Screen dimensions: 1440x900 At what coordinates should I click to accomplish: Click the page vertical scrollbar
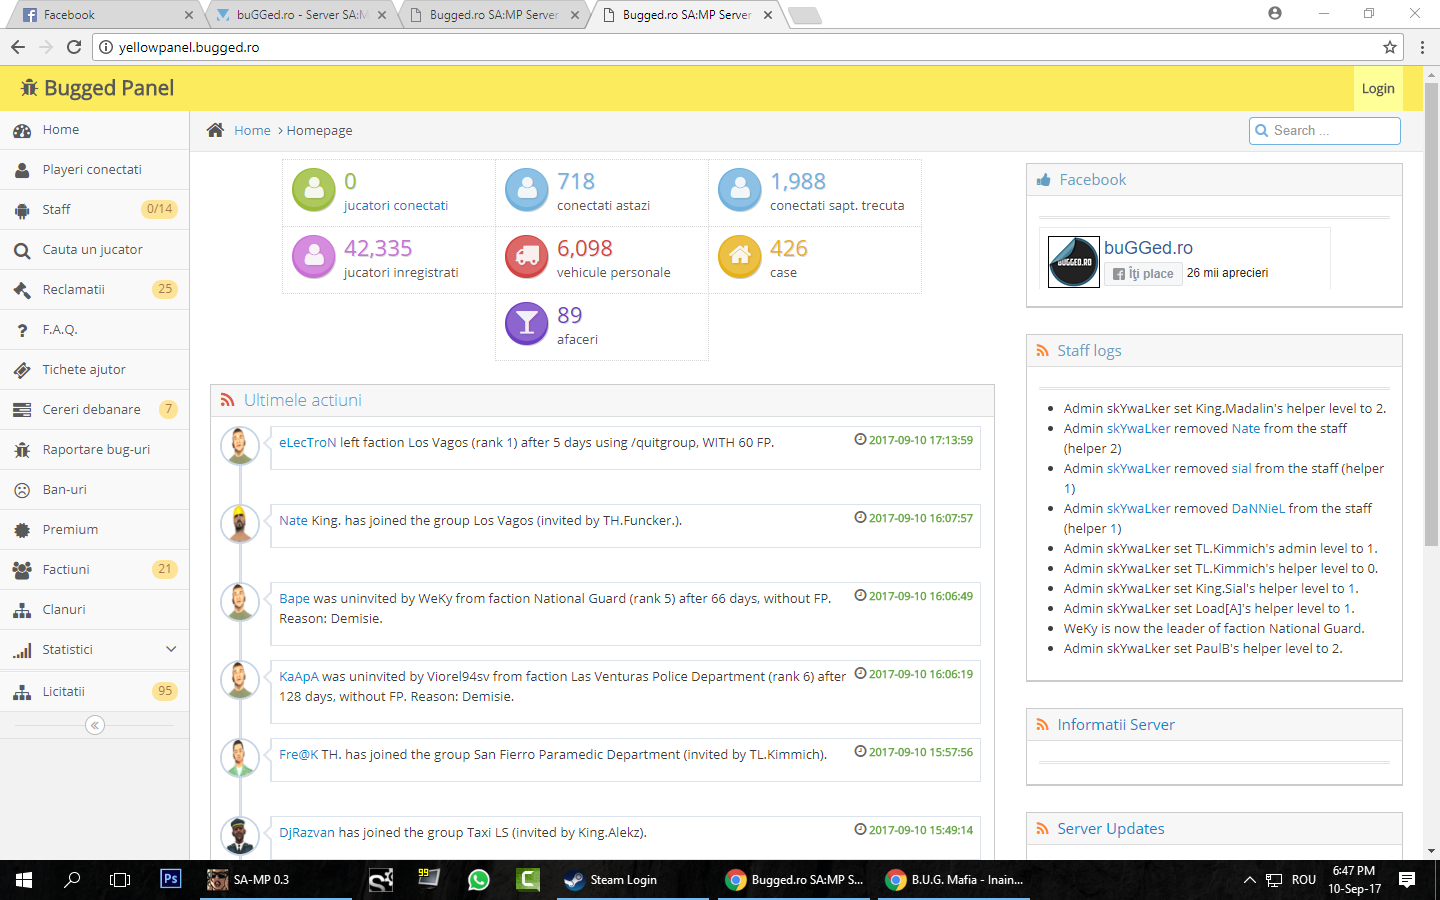[1431, 315]
